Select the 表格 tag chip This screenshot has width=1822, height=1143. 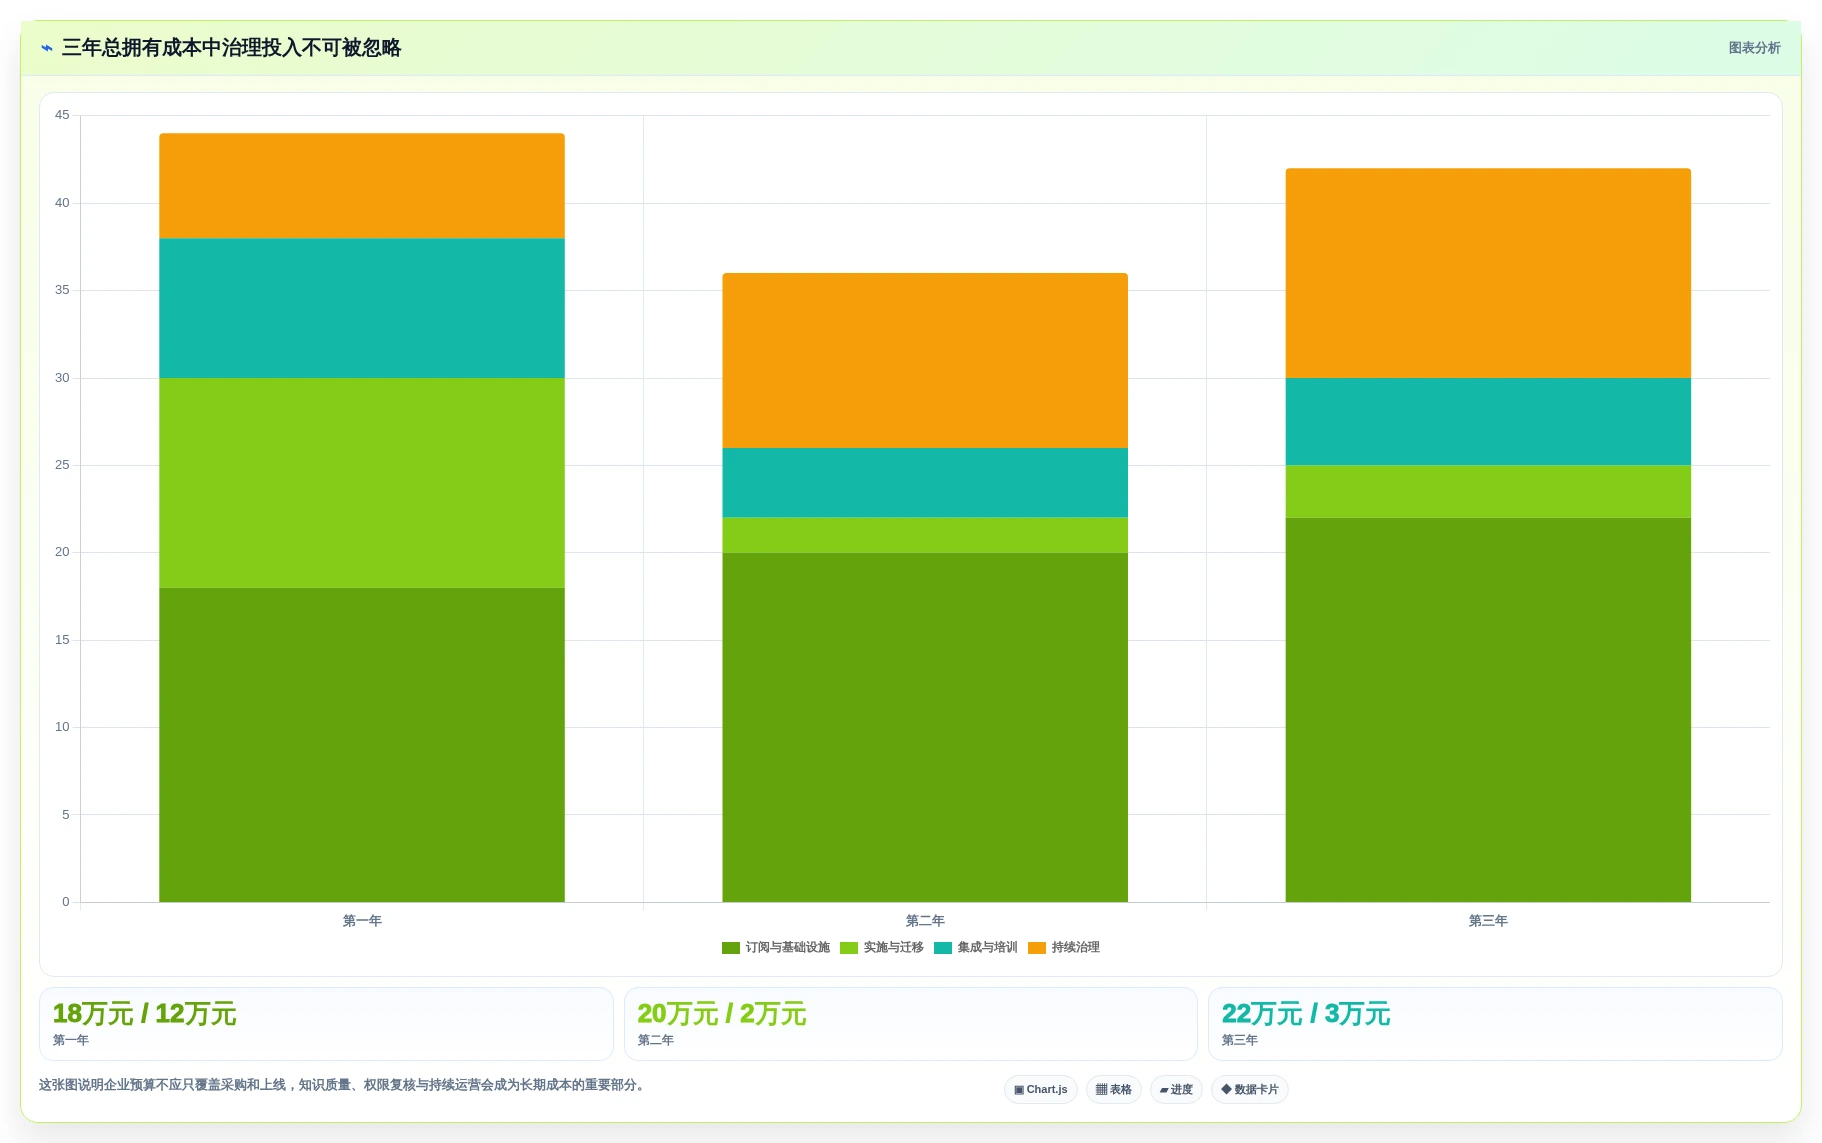[x=1113, y=1089]
